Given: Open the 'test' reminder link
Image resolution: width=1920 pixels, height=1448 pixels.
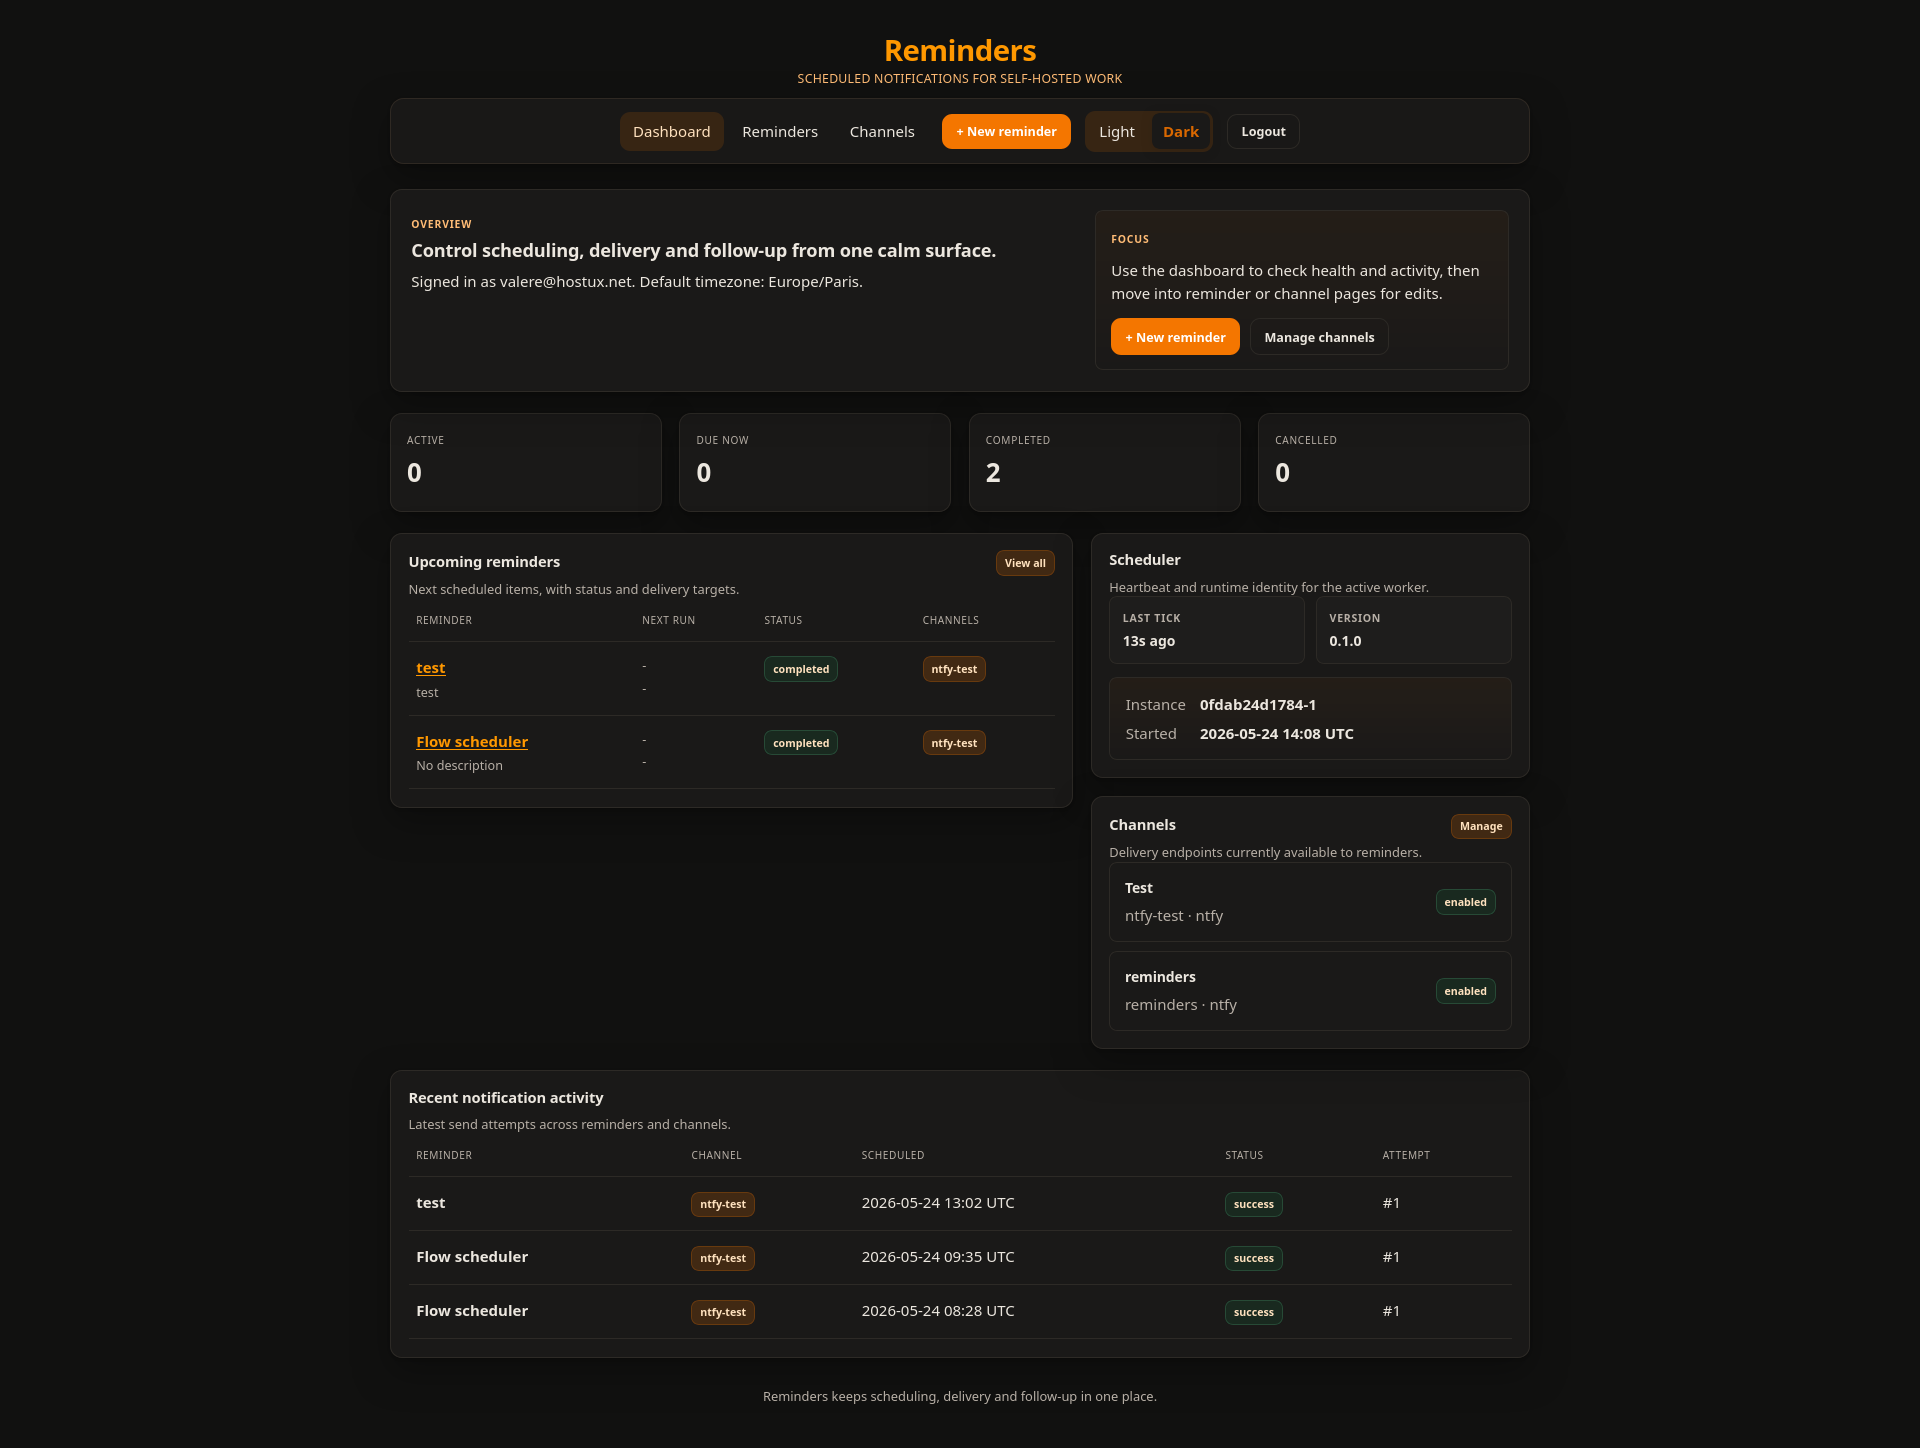Looking at the screenshot, I should (430, 668).
